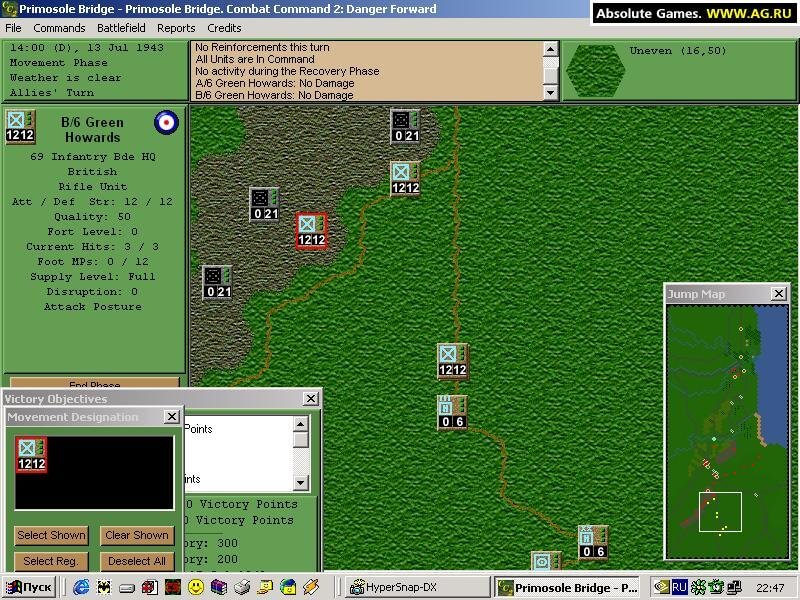Click the message log scrollbar thumb

[550, 75]
